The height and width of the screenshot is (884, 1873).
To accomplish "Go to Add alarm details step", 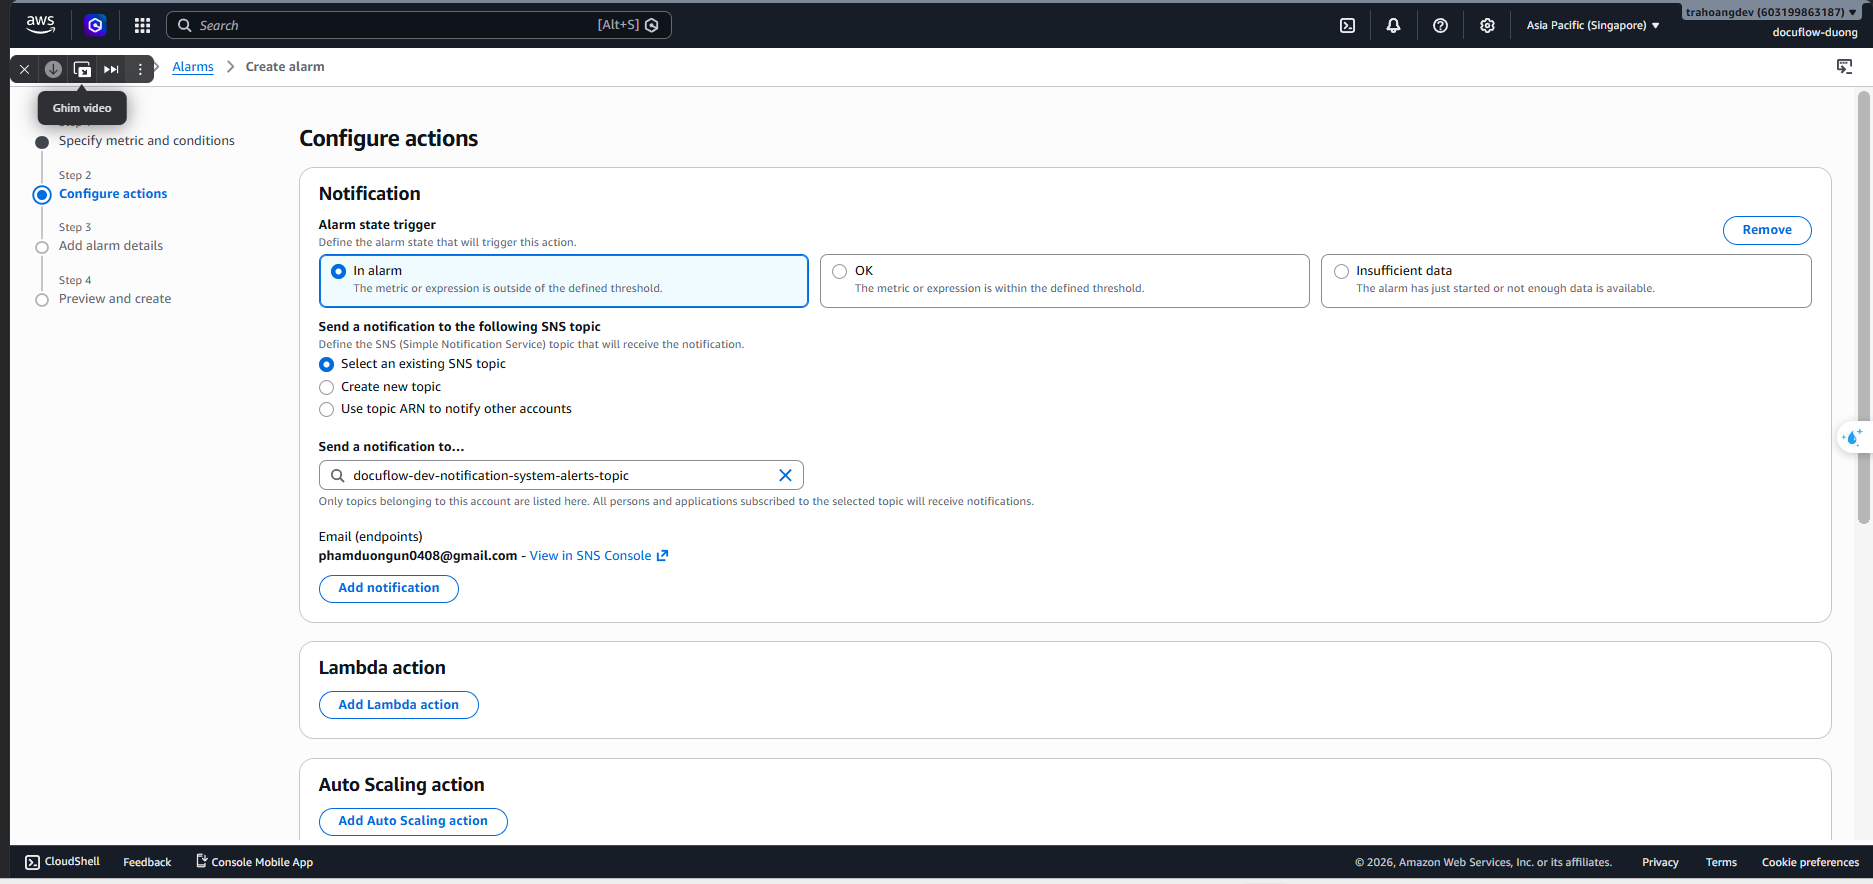I will (x=110, y=246).
